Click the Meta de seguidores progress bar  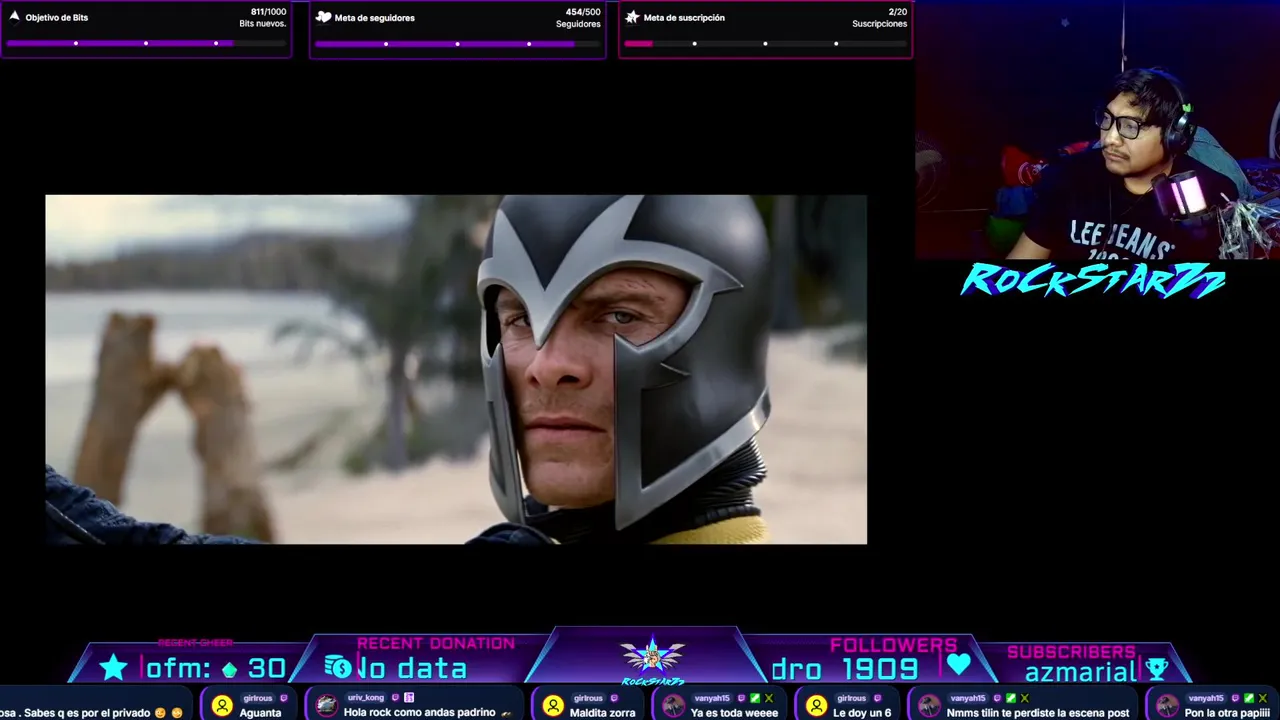pos(457,43)
